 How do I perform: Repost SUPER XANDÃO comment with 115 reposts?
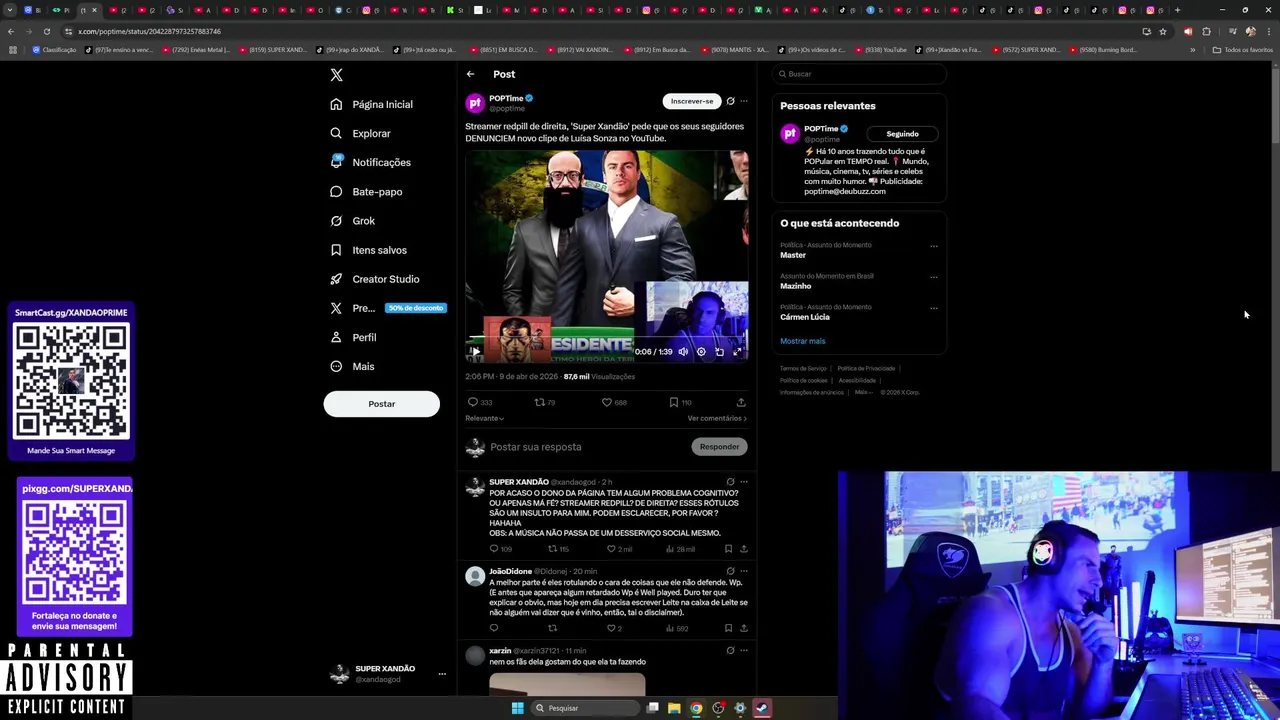[558, 549]
